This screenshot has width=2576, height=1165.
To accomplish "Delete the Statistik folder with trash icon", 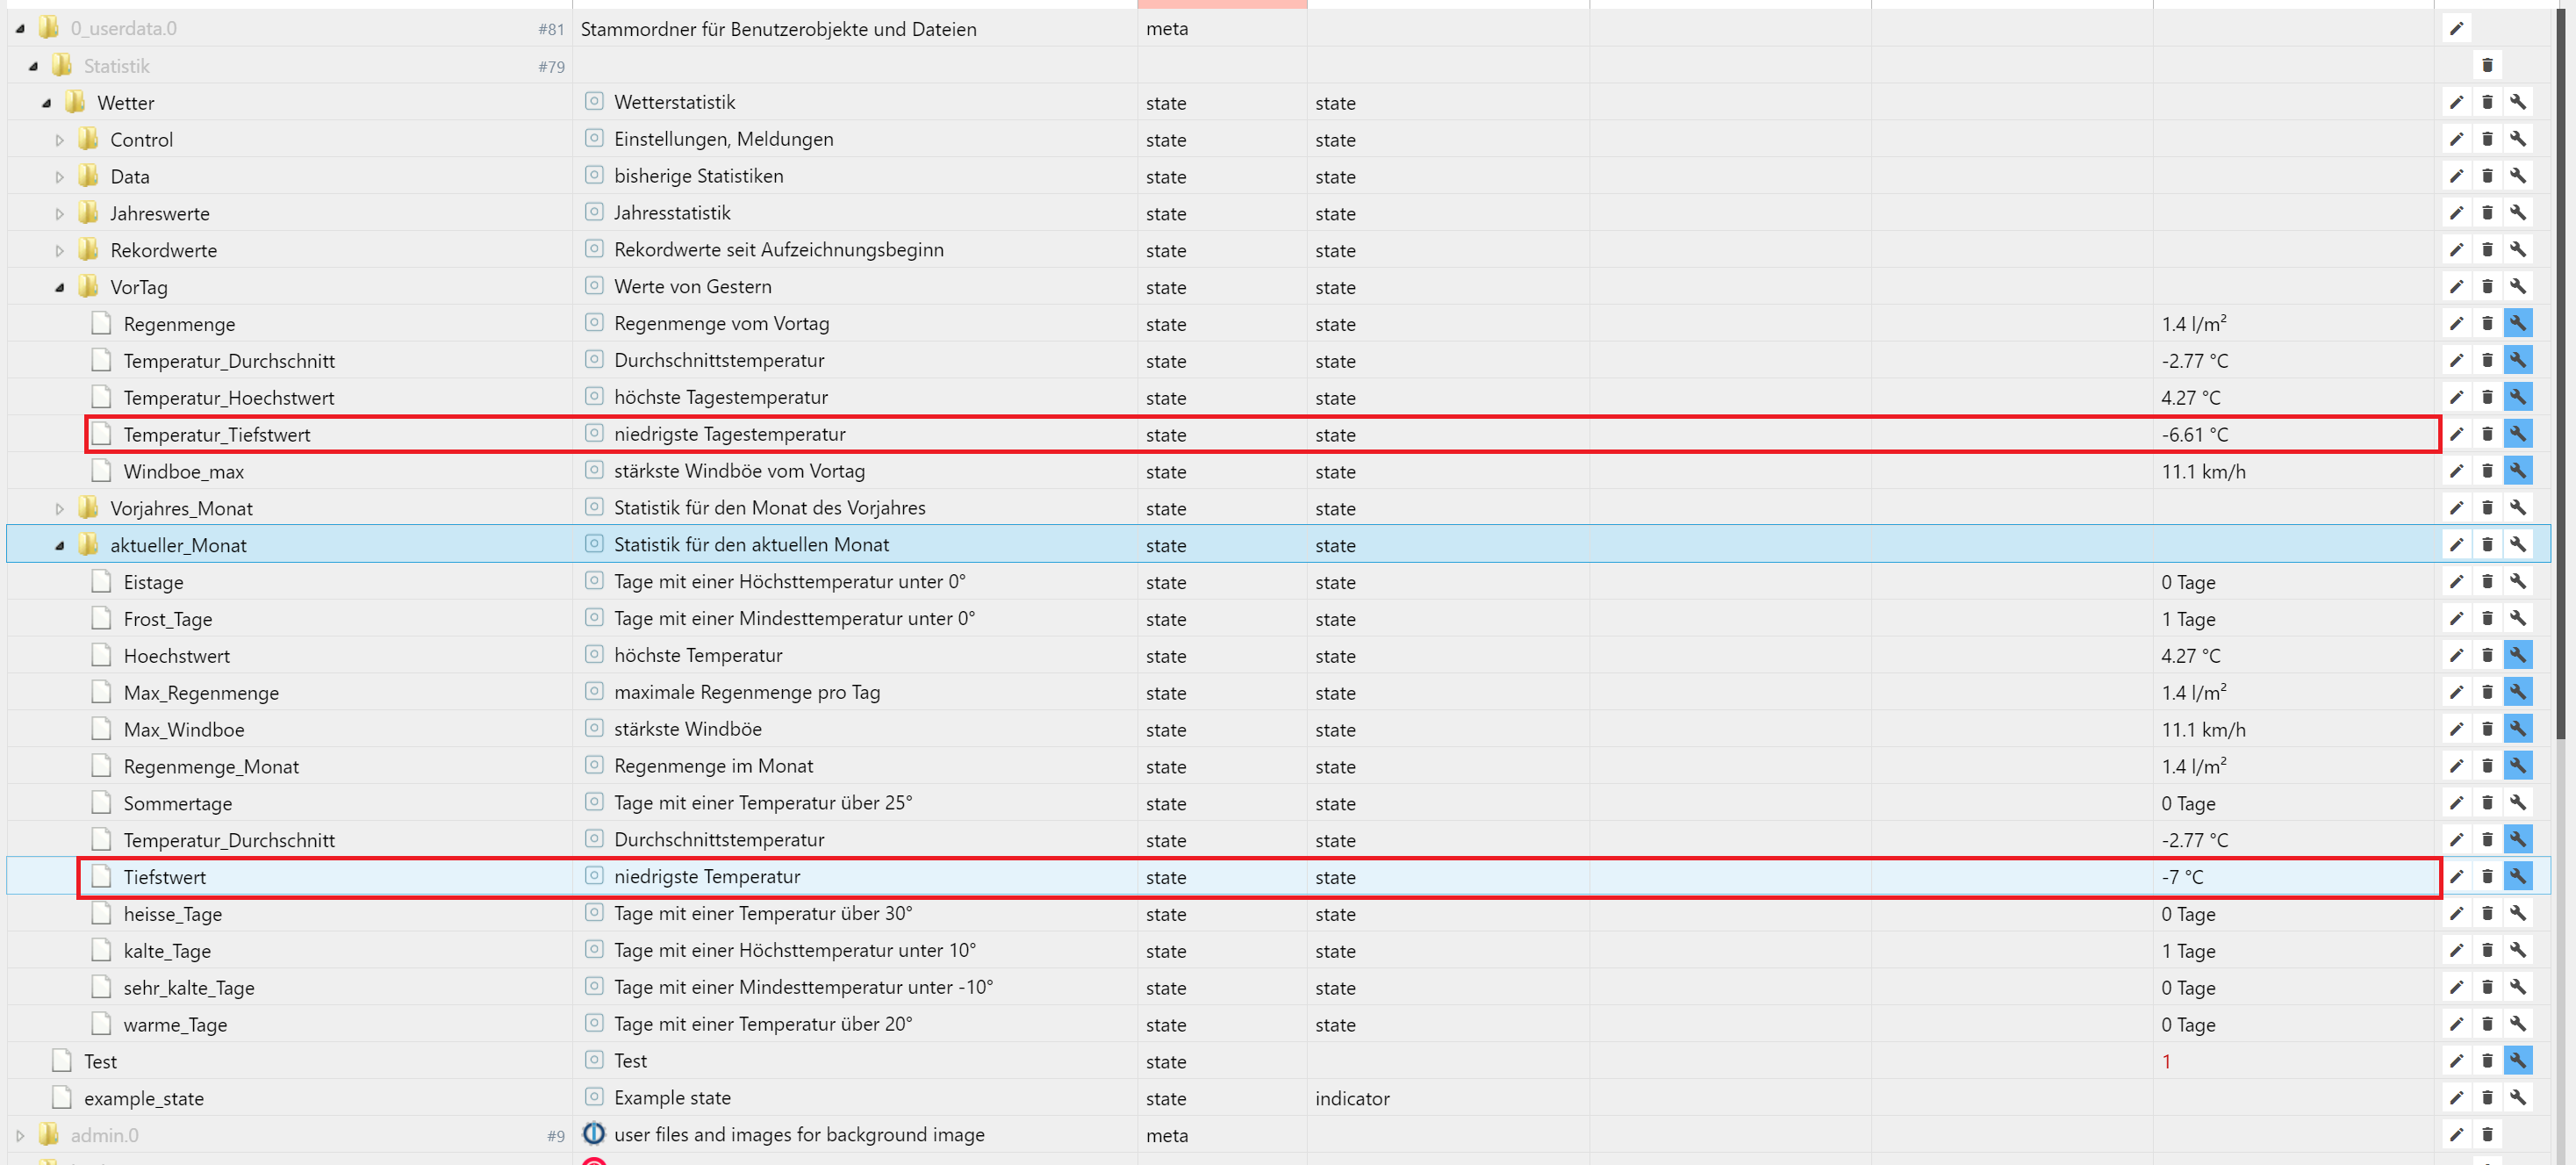I will click(2487, 66).
